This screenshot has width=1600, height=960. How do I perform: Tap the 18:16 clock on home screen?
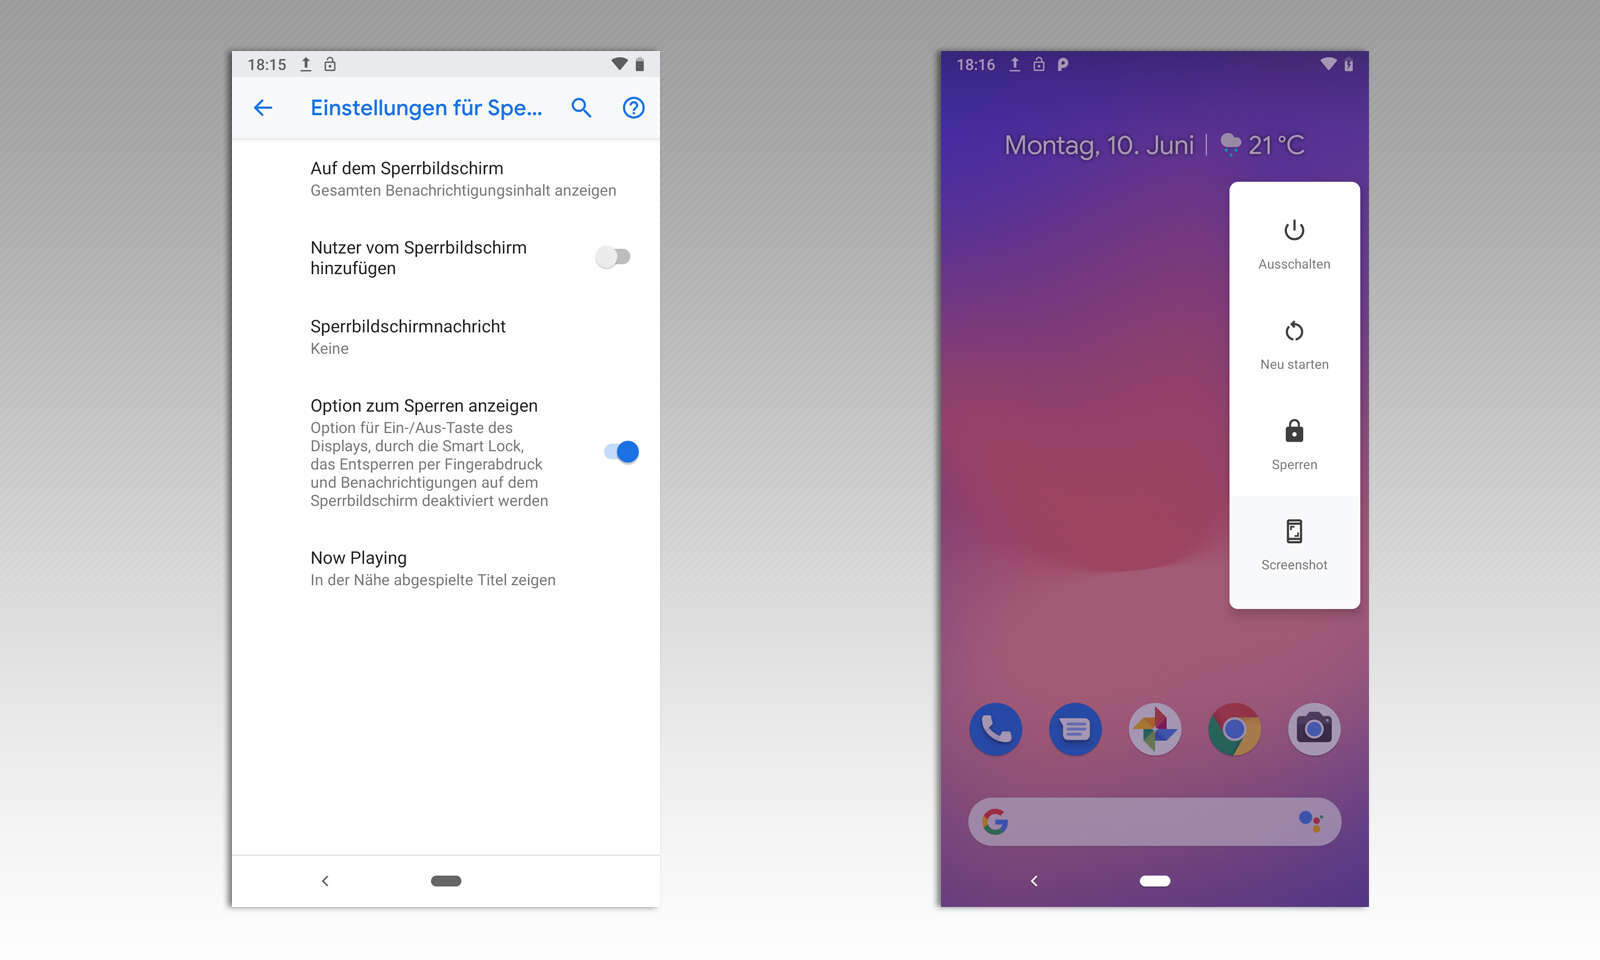point(976,64)
